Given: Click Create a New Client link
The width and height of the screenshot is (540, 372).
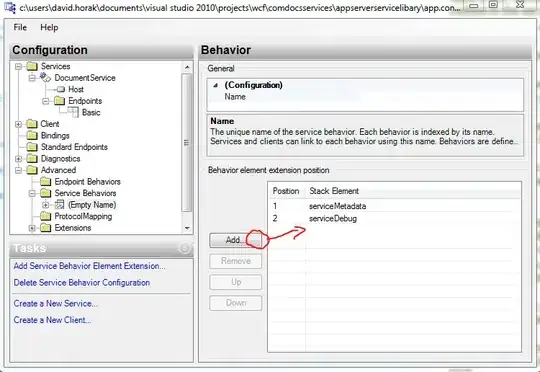Looking at the screenshot, I should pyautogui.click(x=52, y=320).
